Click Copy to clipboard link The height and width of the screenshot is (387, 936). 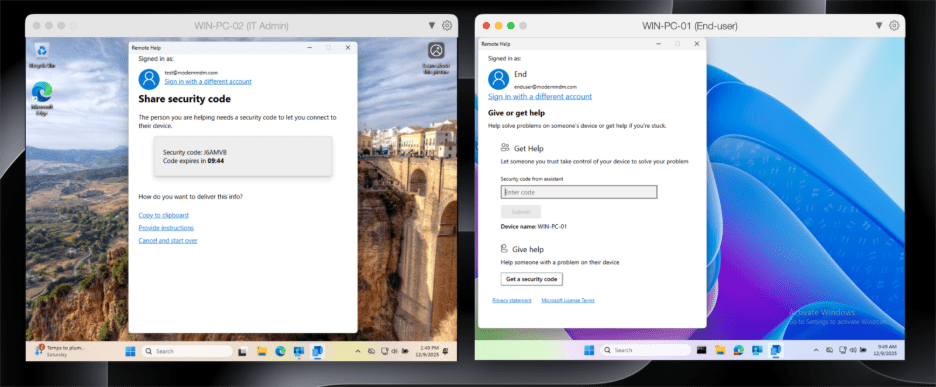click(x=164, y=215)
